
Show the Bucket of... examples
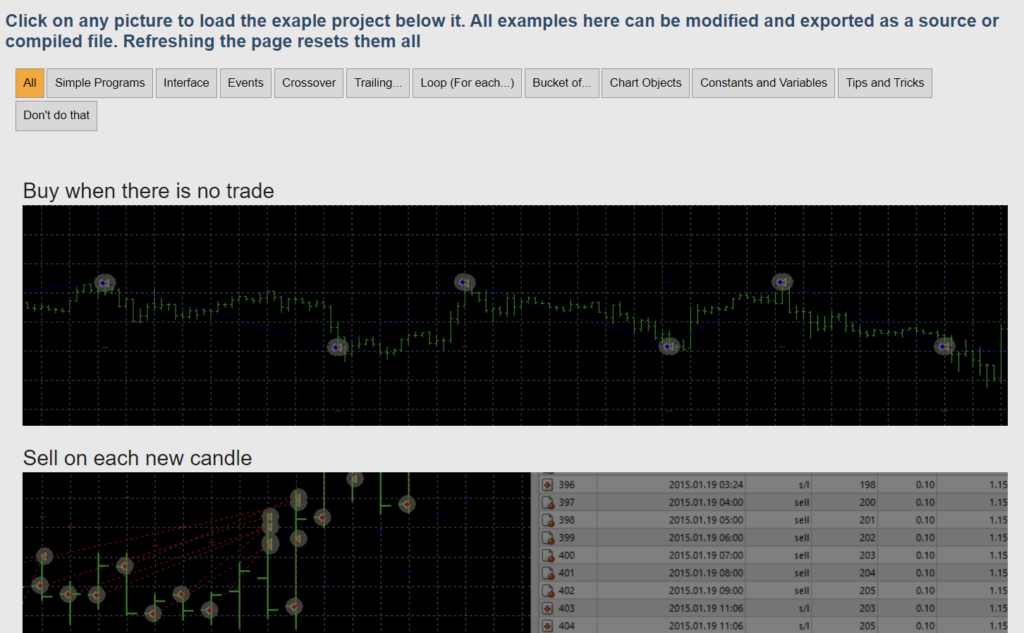tap(562, 83)
